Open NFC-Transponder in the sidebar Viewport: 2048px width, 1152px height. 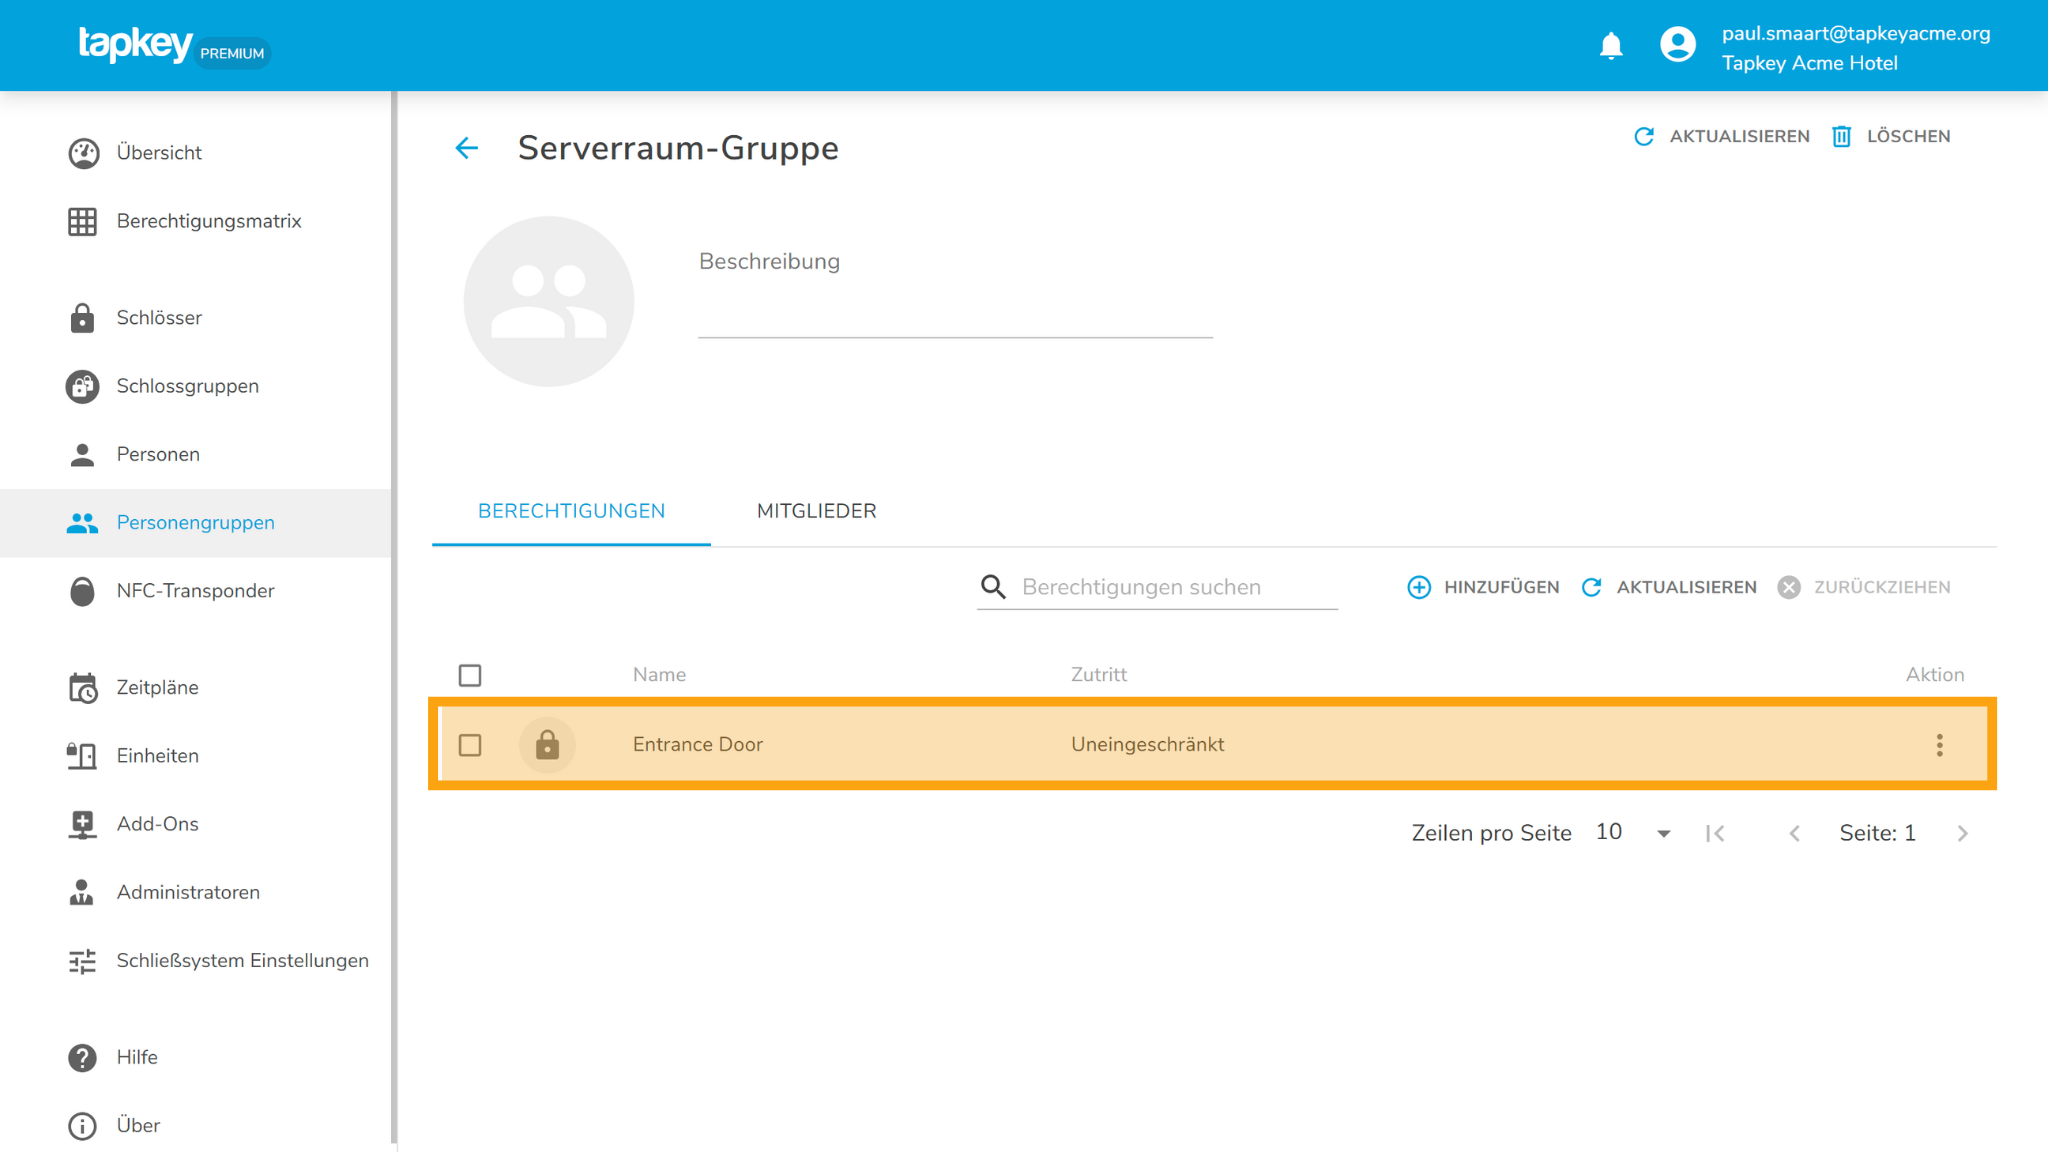196,591
